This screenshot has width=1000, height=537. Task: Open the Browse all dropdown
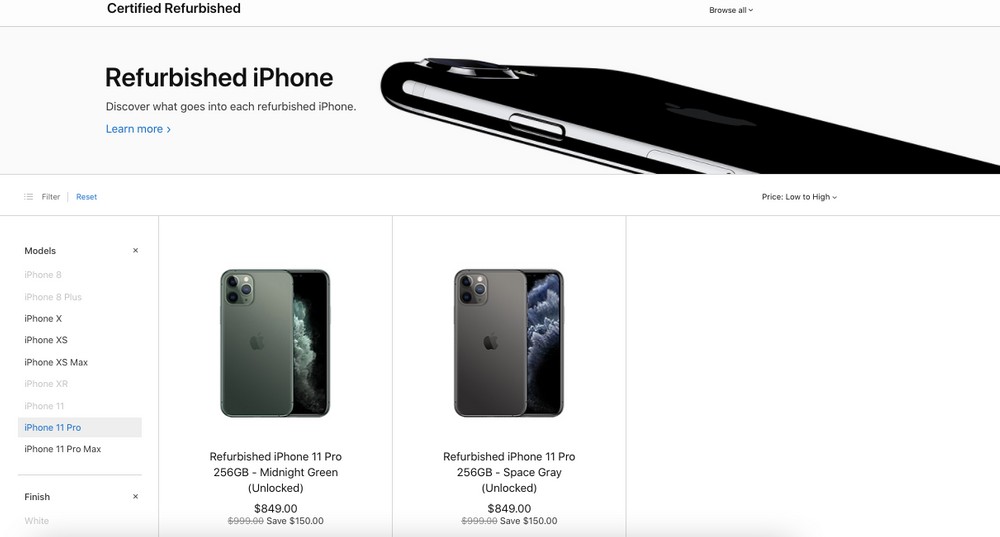tap(731, 10)
